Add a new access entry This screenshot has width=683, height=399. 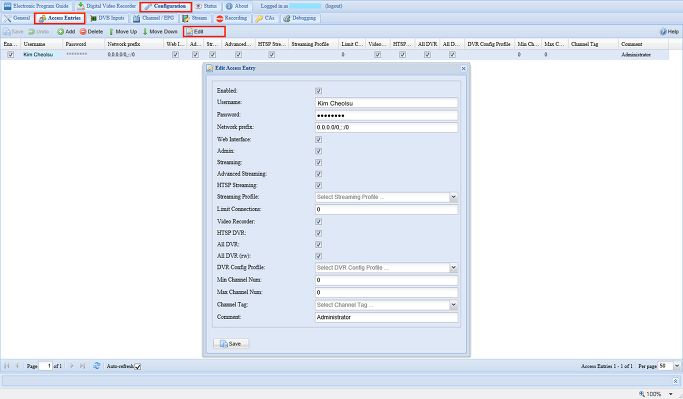pos(66,31)
